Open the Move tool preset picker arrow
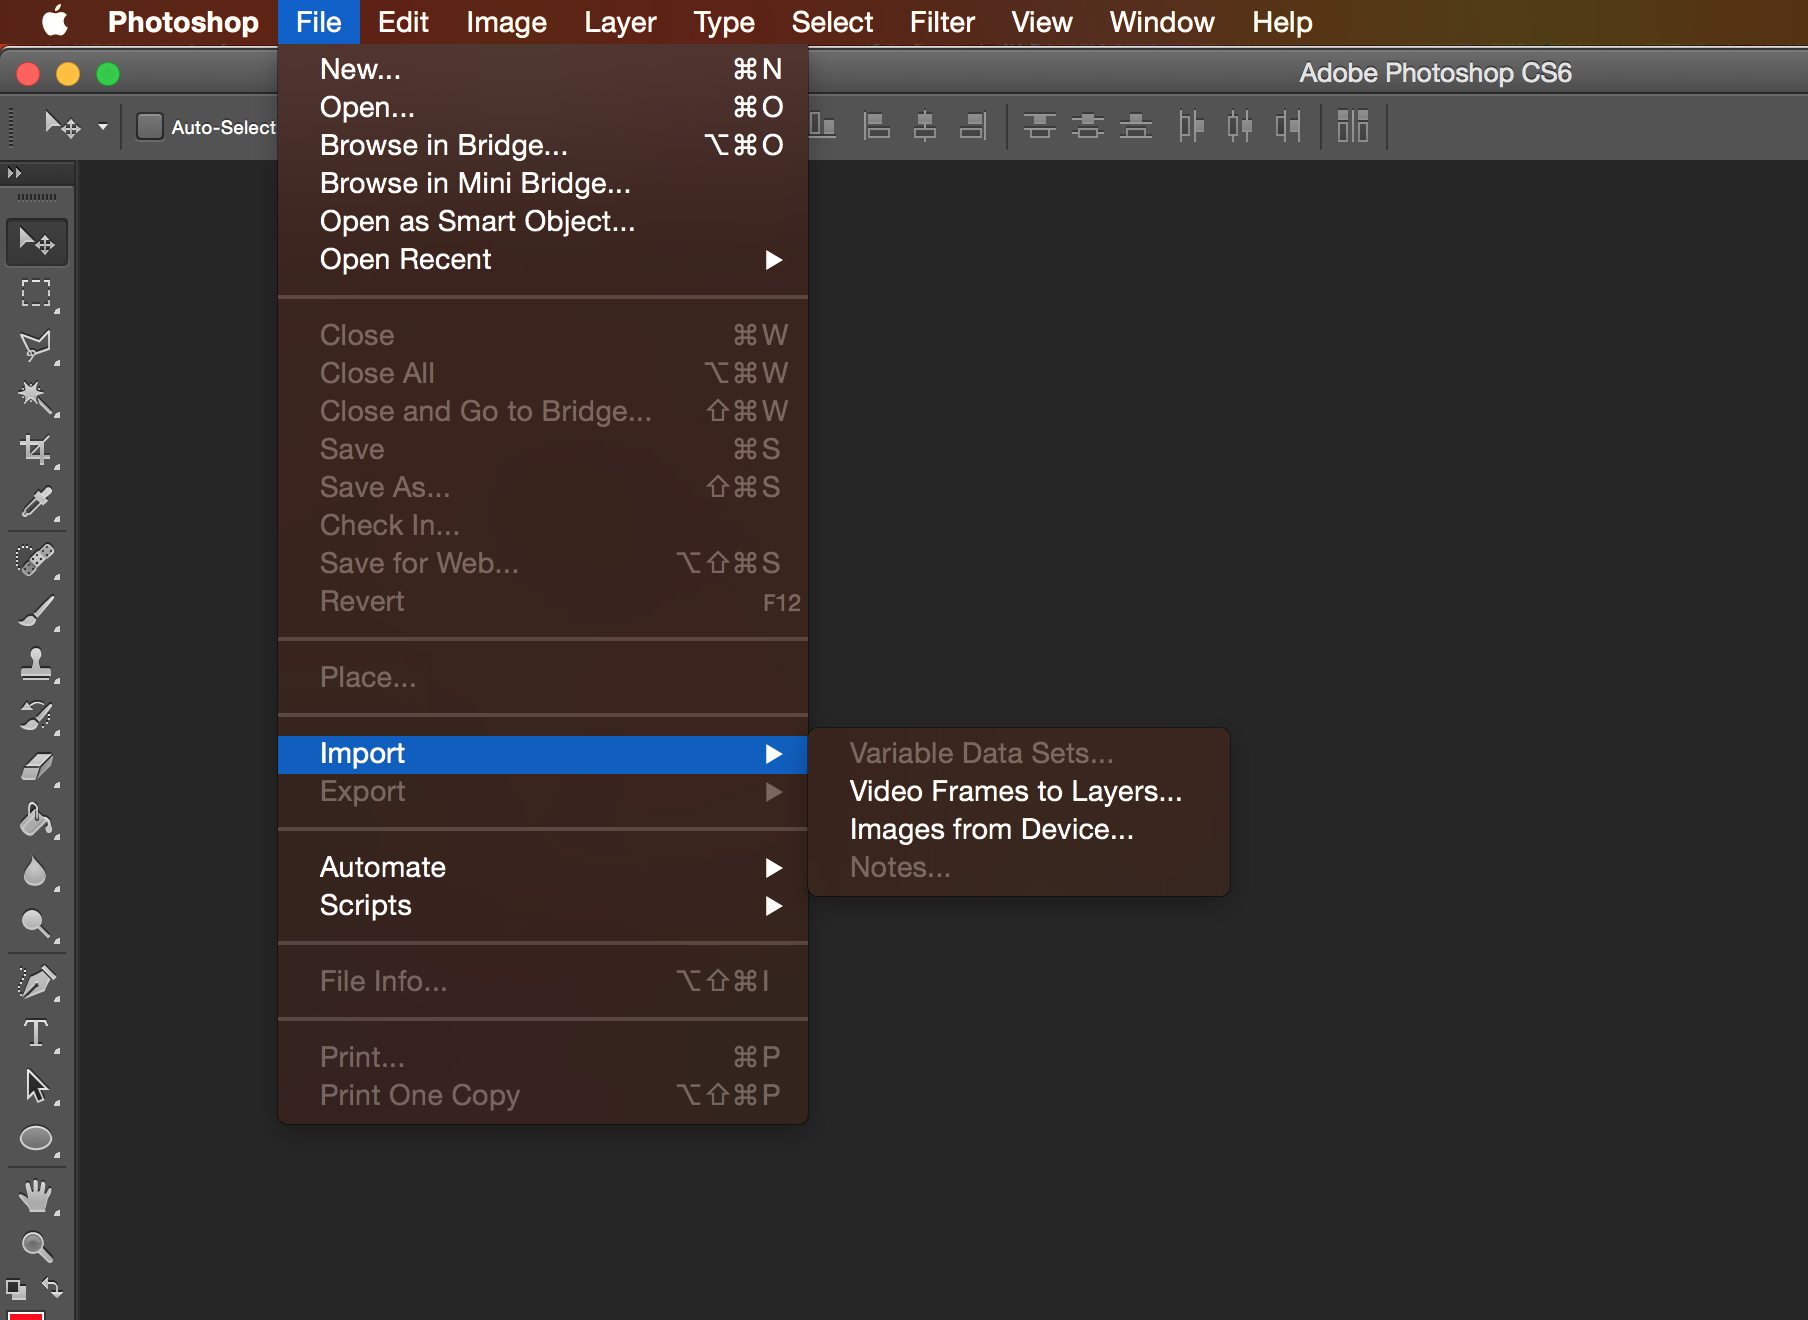Image resolution: width=1808 pixels, height=1320 pixels. click(102, 127)
